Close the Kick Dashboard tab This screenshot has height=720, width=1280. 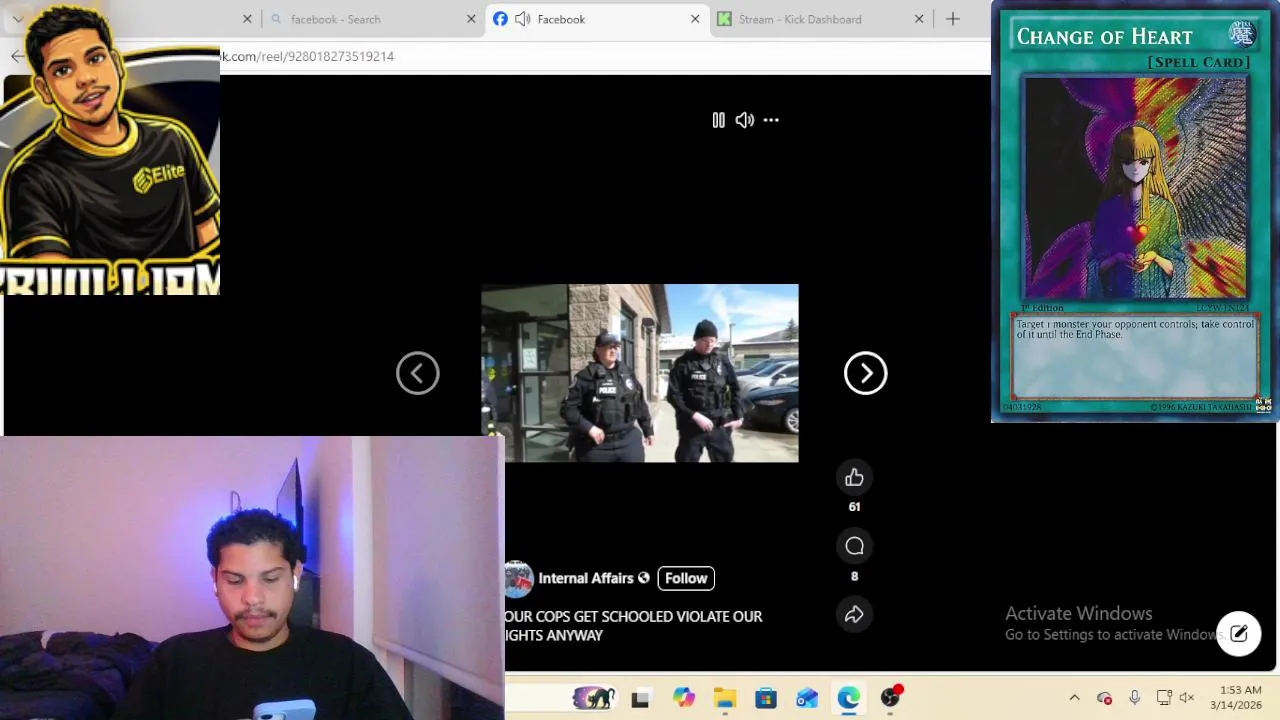919,19
